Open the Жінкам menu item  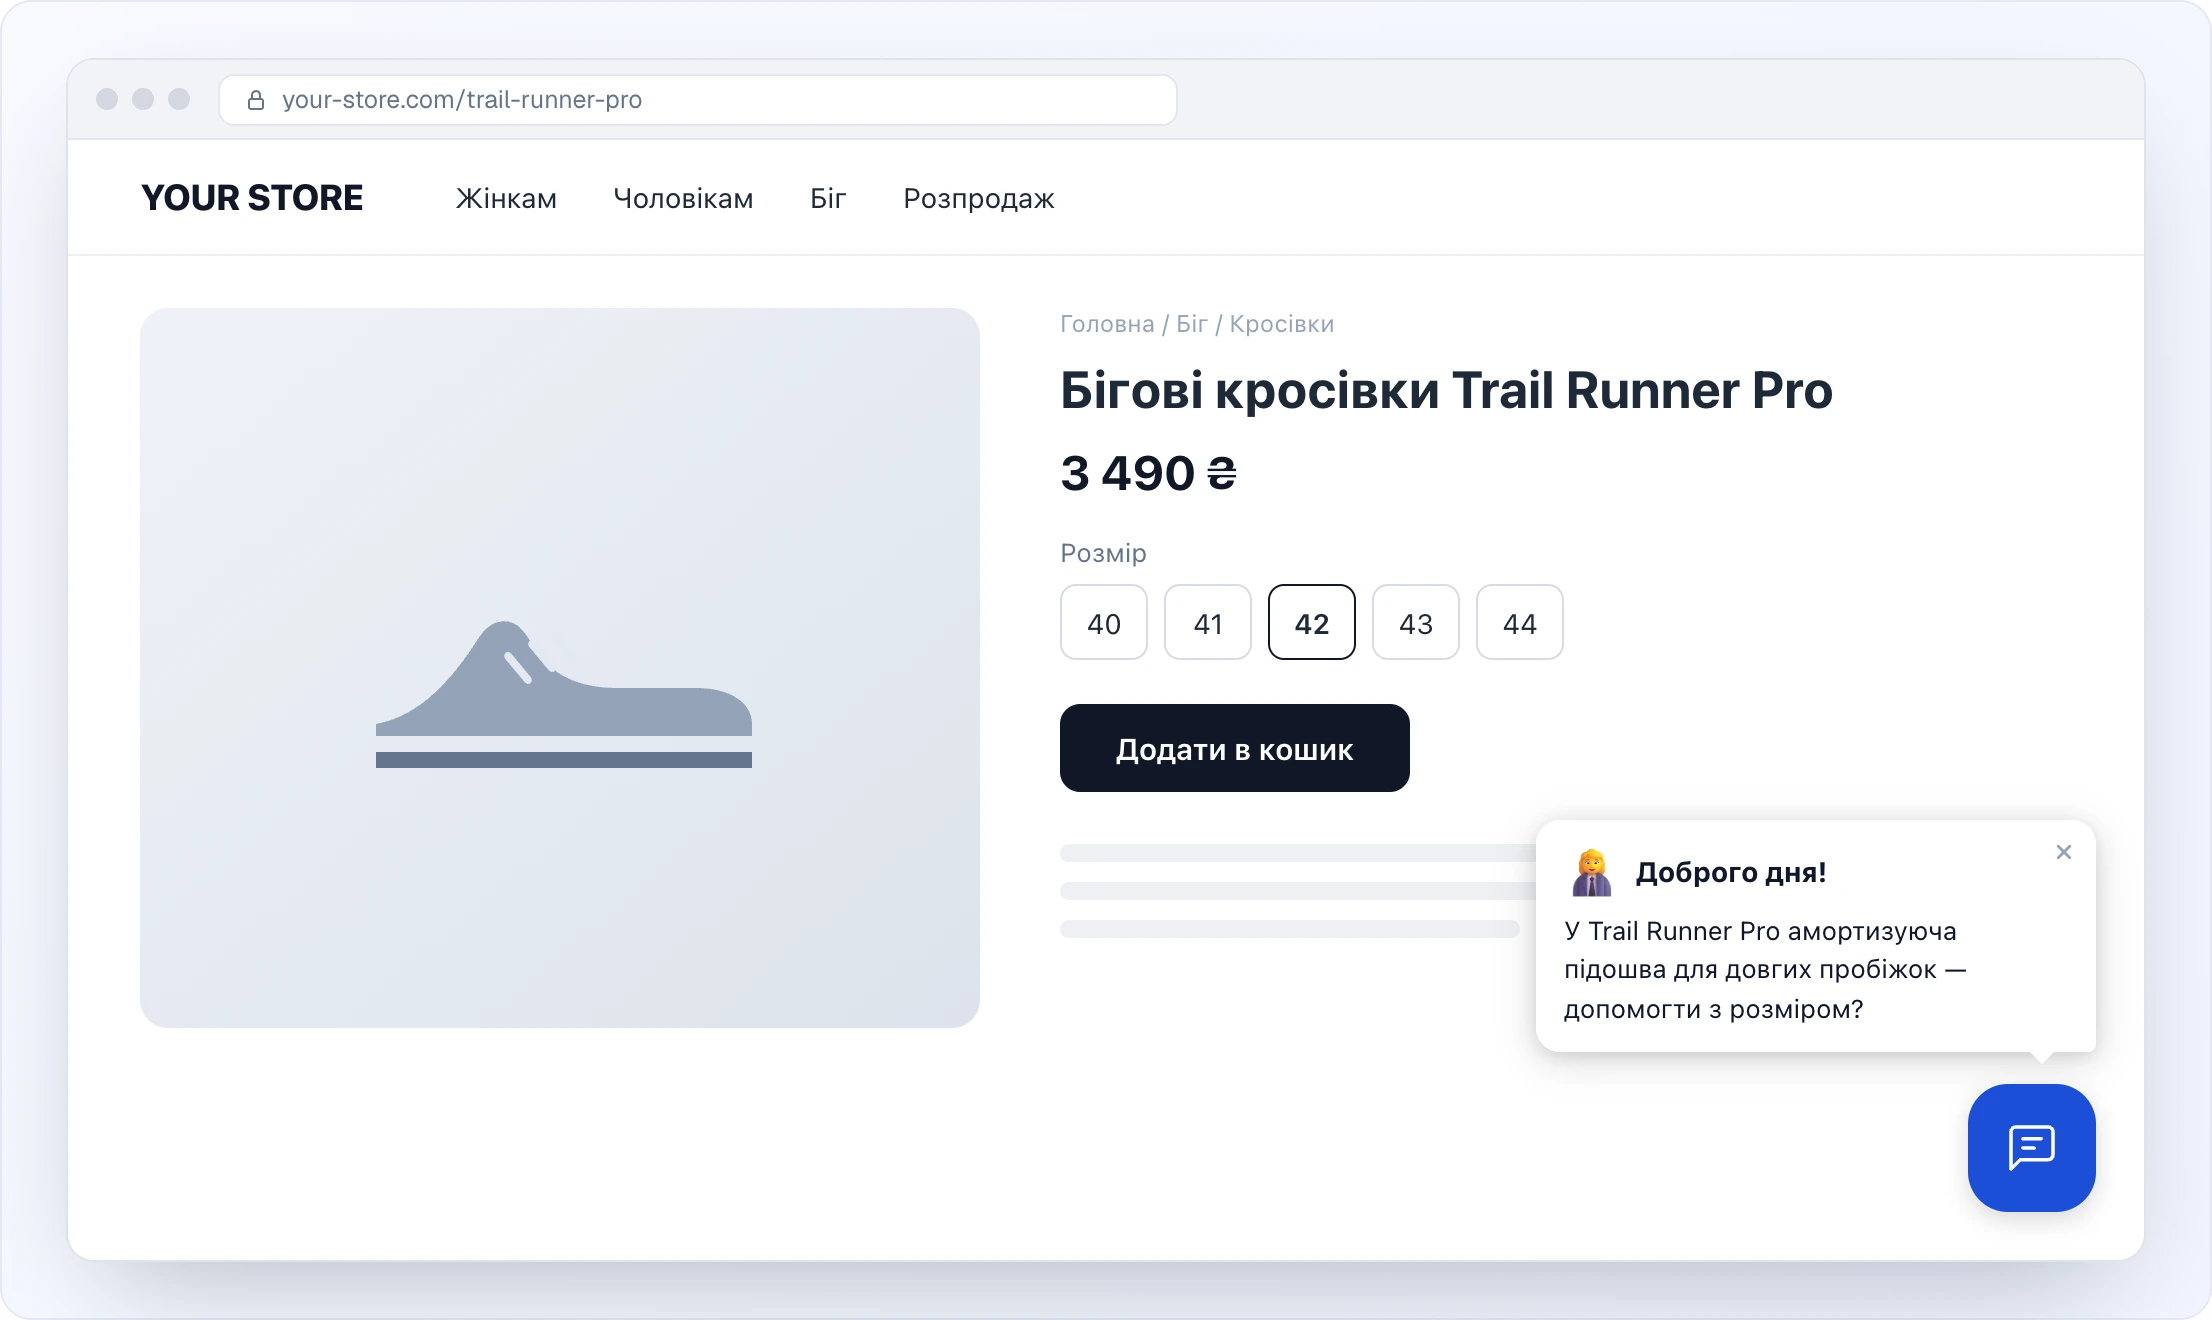click(x=506, y=198)
